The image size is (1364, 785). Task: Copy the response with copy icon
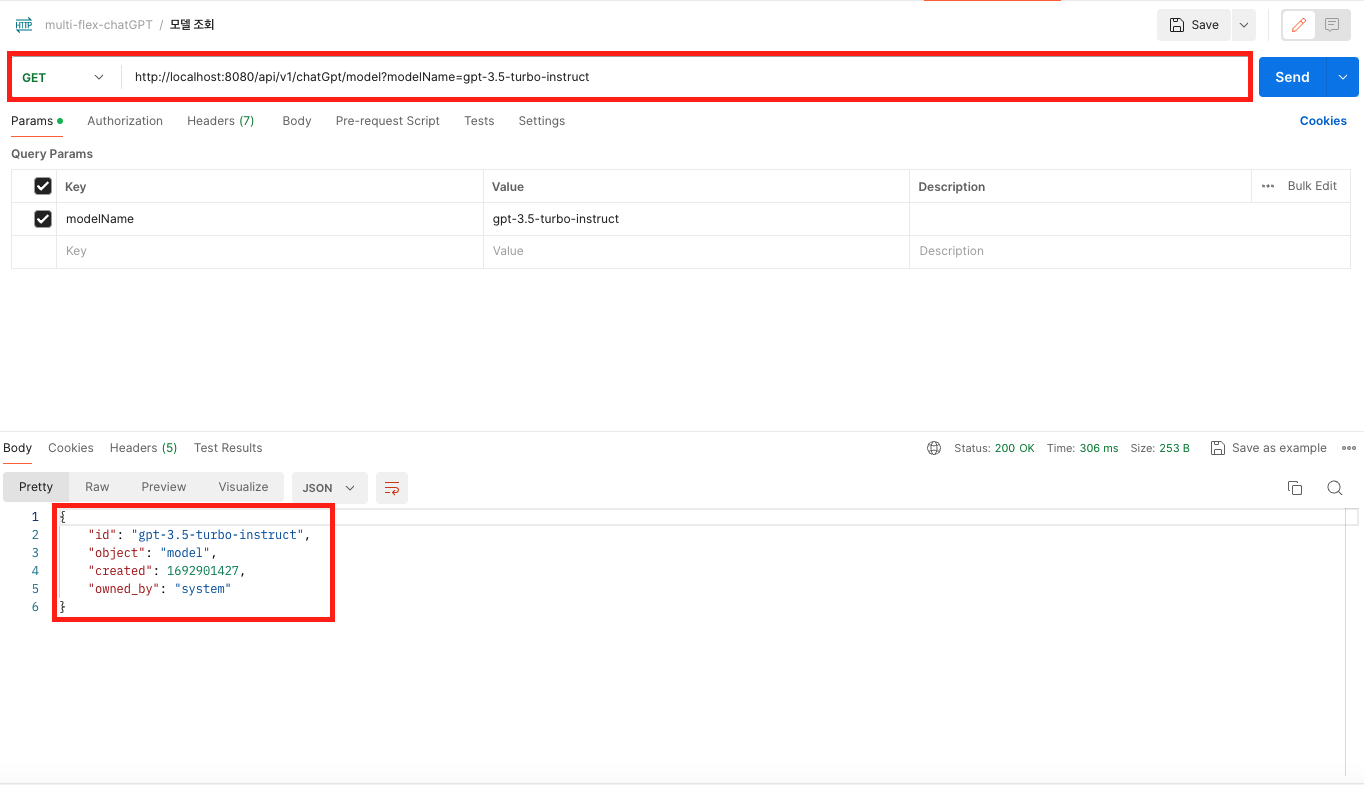(x=1295, y=488)
